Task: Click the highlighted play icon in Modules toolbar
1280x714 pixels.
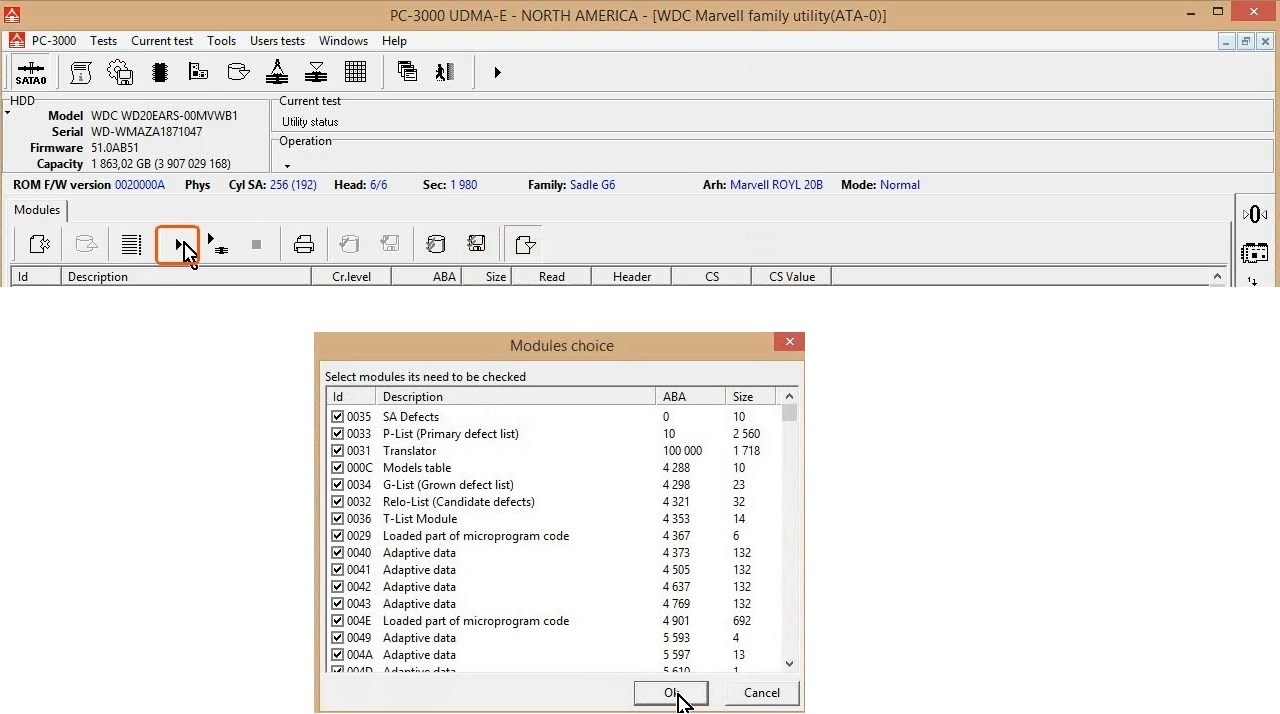Action: pyautogui.click(x=178, y=245)
